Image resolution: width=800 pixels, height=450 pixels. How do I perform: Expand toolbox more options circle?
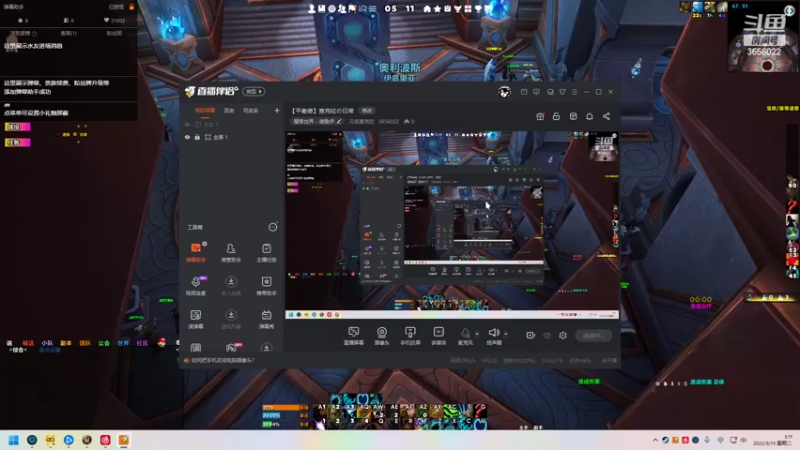click(x=273, y=227)
